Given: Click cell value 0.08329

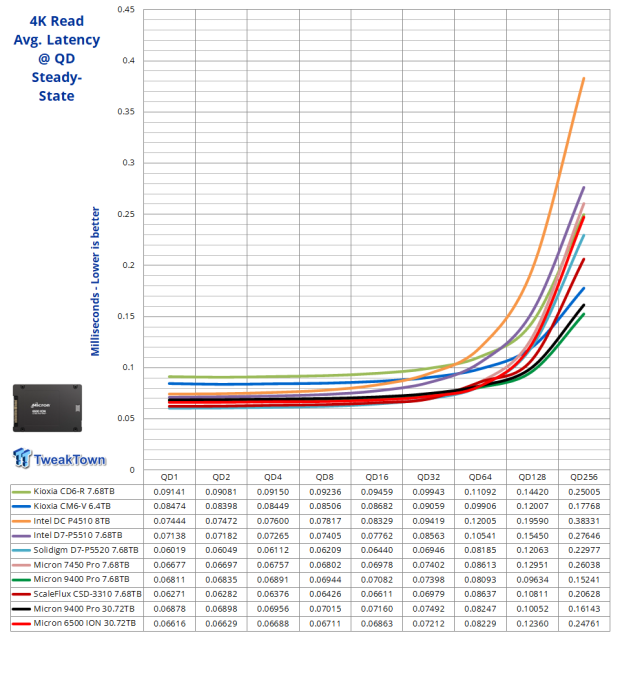Looking at the screenshot, I should click(377, 521).
